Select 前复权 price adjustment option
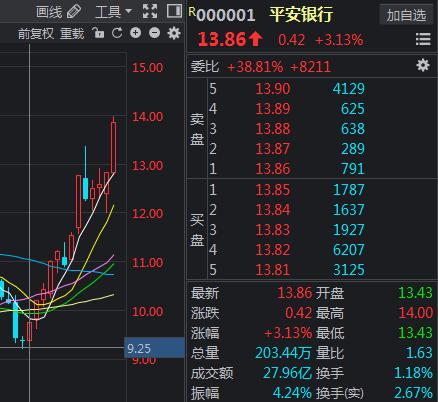 click(36, 33)
